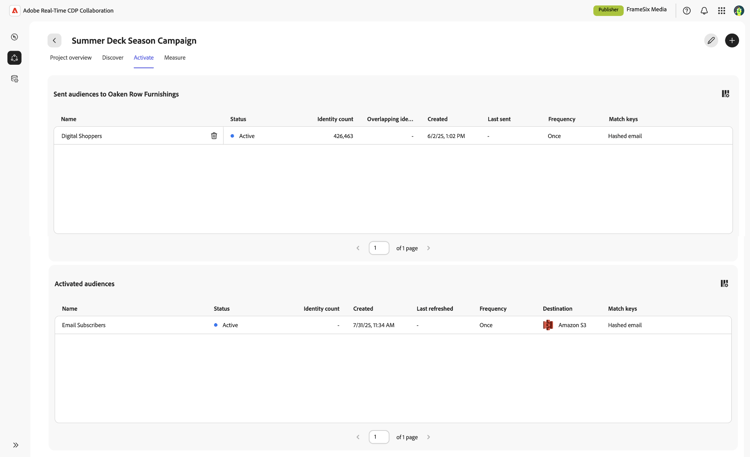Open the user profile avatar menu
Viewport: 750px width, 457px height.
pyautogui.click(x=739, y=11)
